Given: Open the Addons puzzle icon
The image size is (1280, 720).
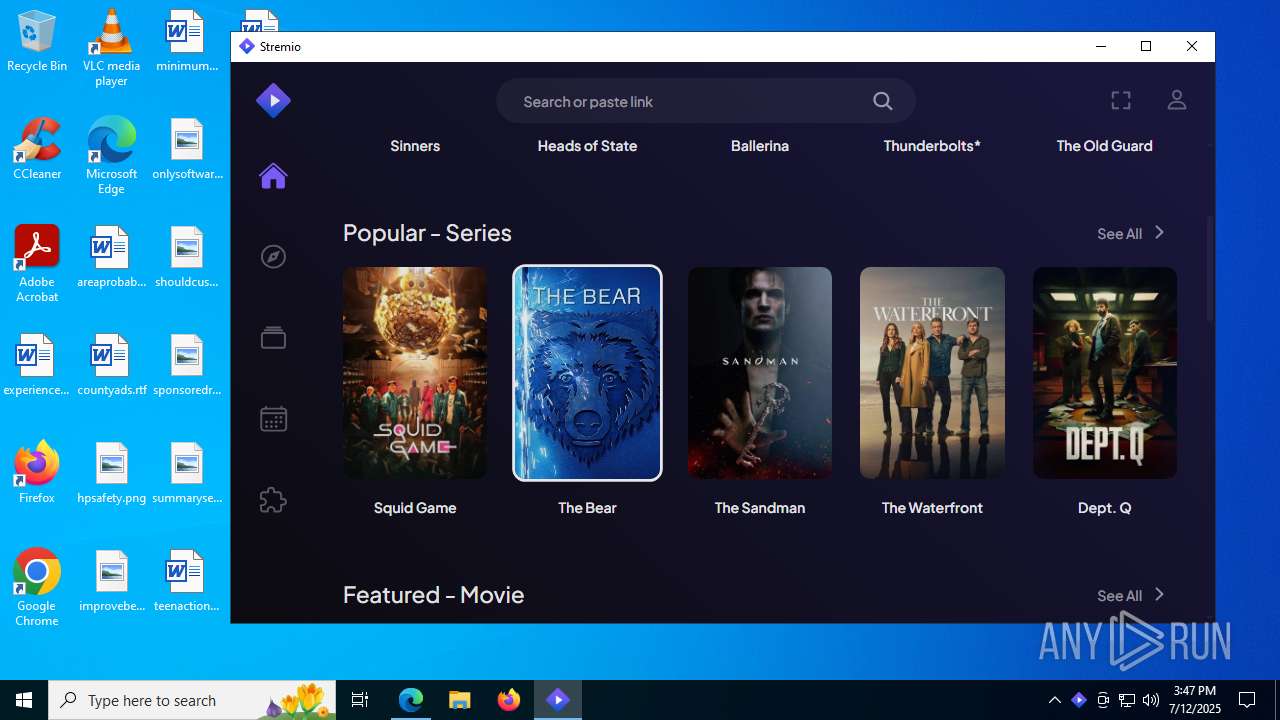Looking at the screenshot, I should point(273,500).
